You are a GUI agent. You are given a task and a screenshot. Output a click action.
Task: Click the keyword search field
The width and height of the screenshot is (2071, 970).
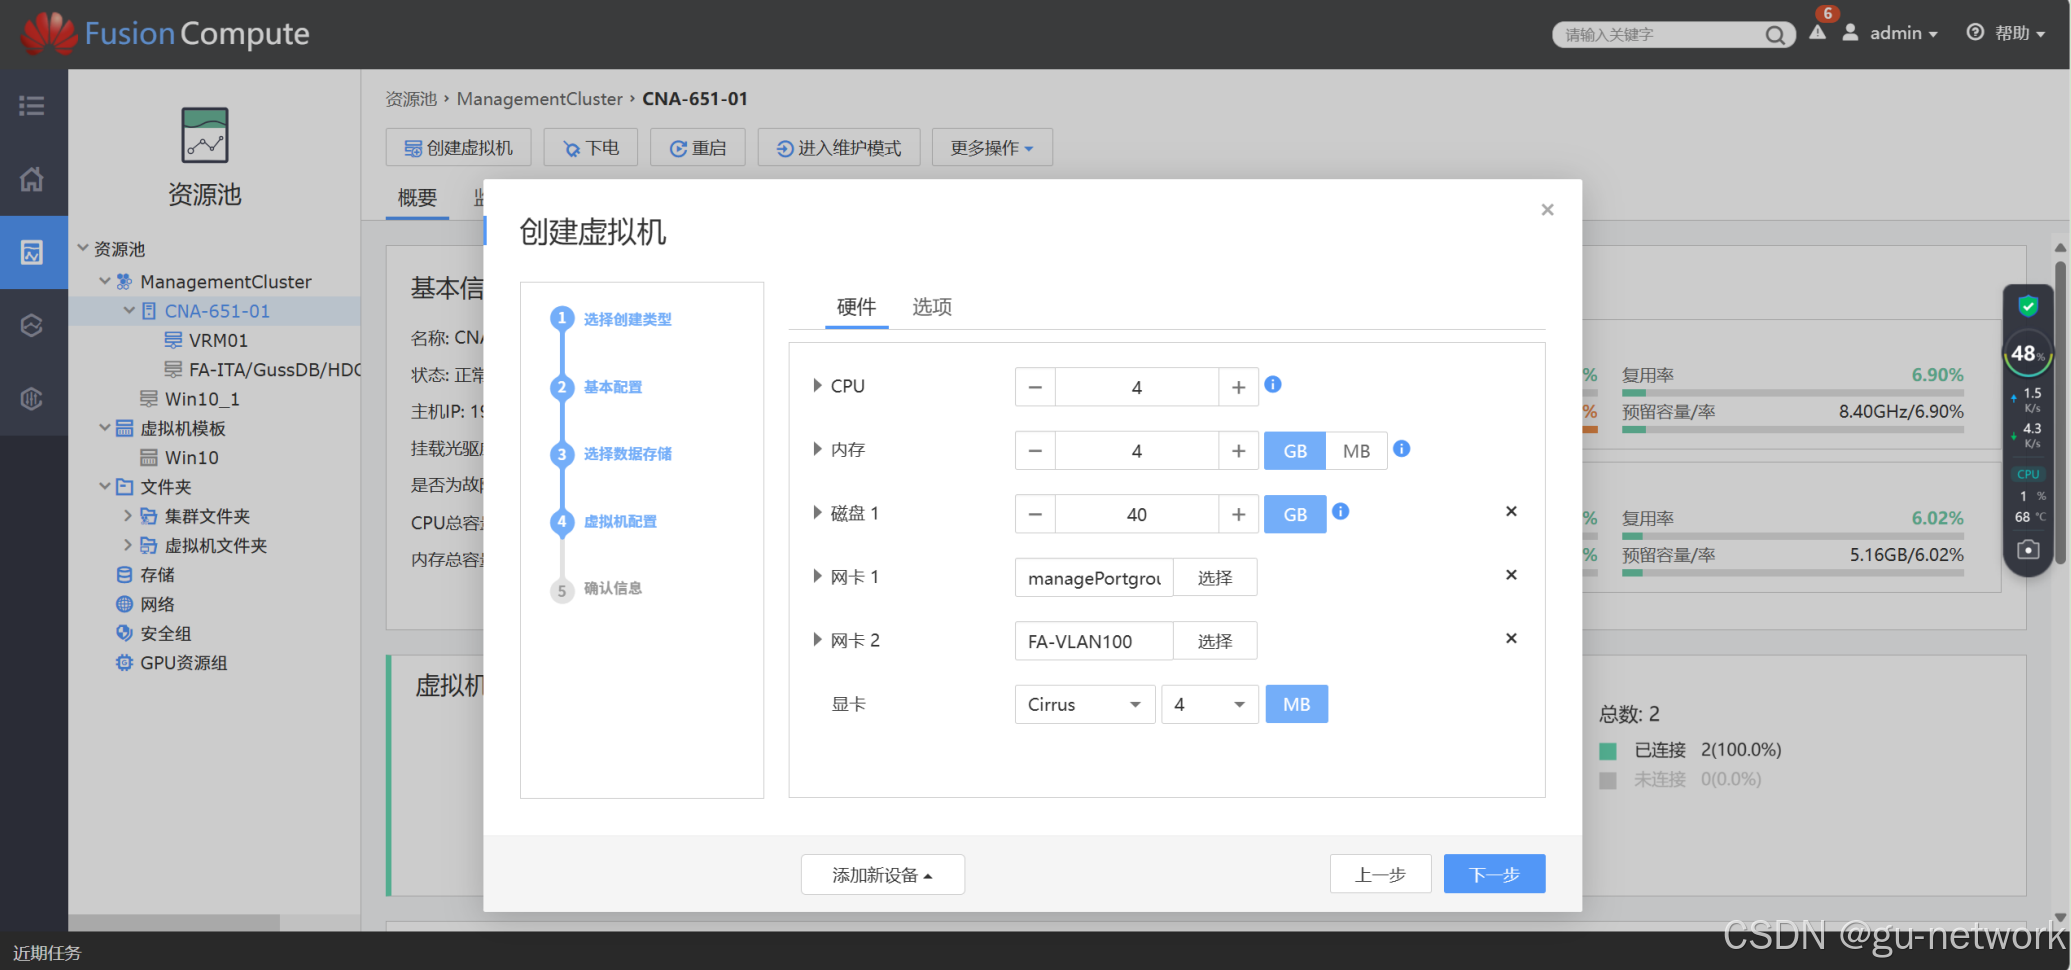tap(1662, 35)
